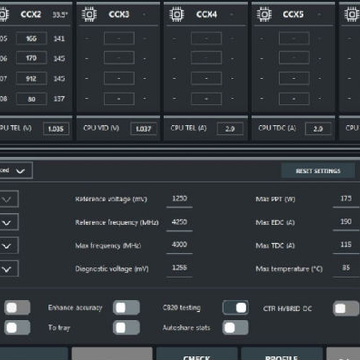Open the mode dropdown left of RESET SETTINGS

[x=16, y=171]
